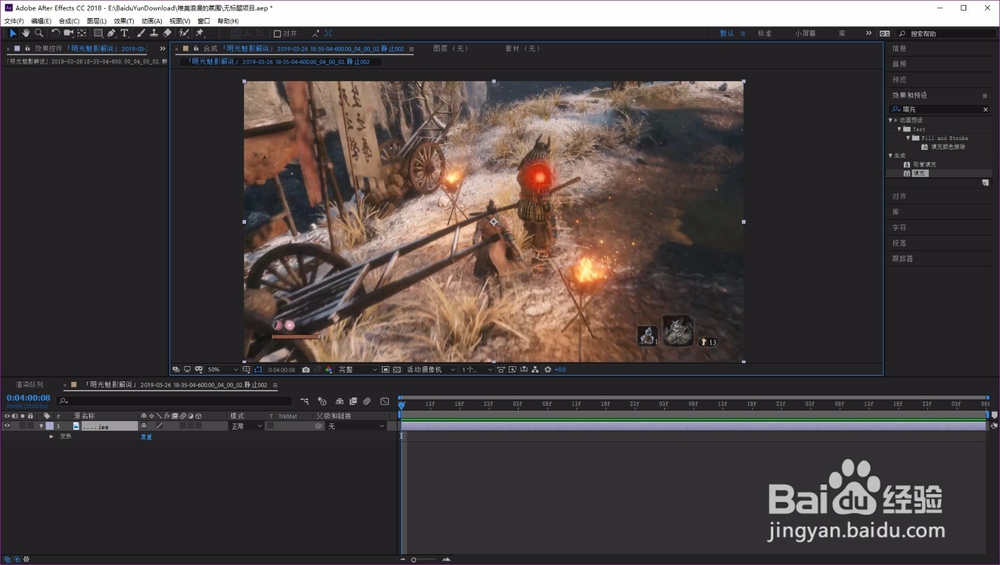Switch to the 小屏幕 workspace
This screenshot has width=1000, height=565.
pos(805,33)
